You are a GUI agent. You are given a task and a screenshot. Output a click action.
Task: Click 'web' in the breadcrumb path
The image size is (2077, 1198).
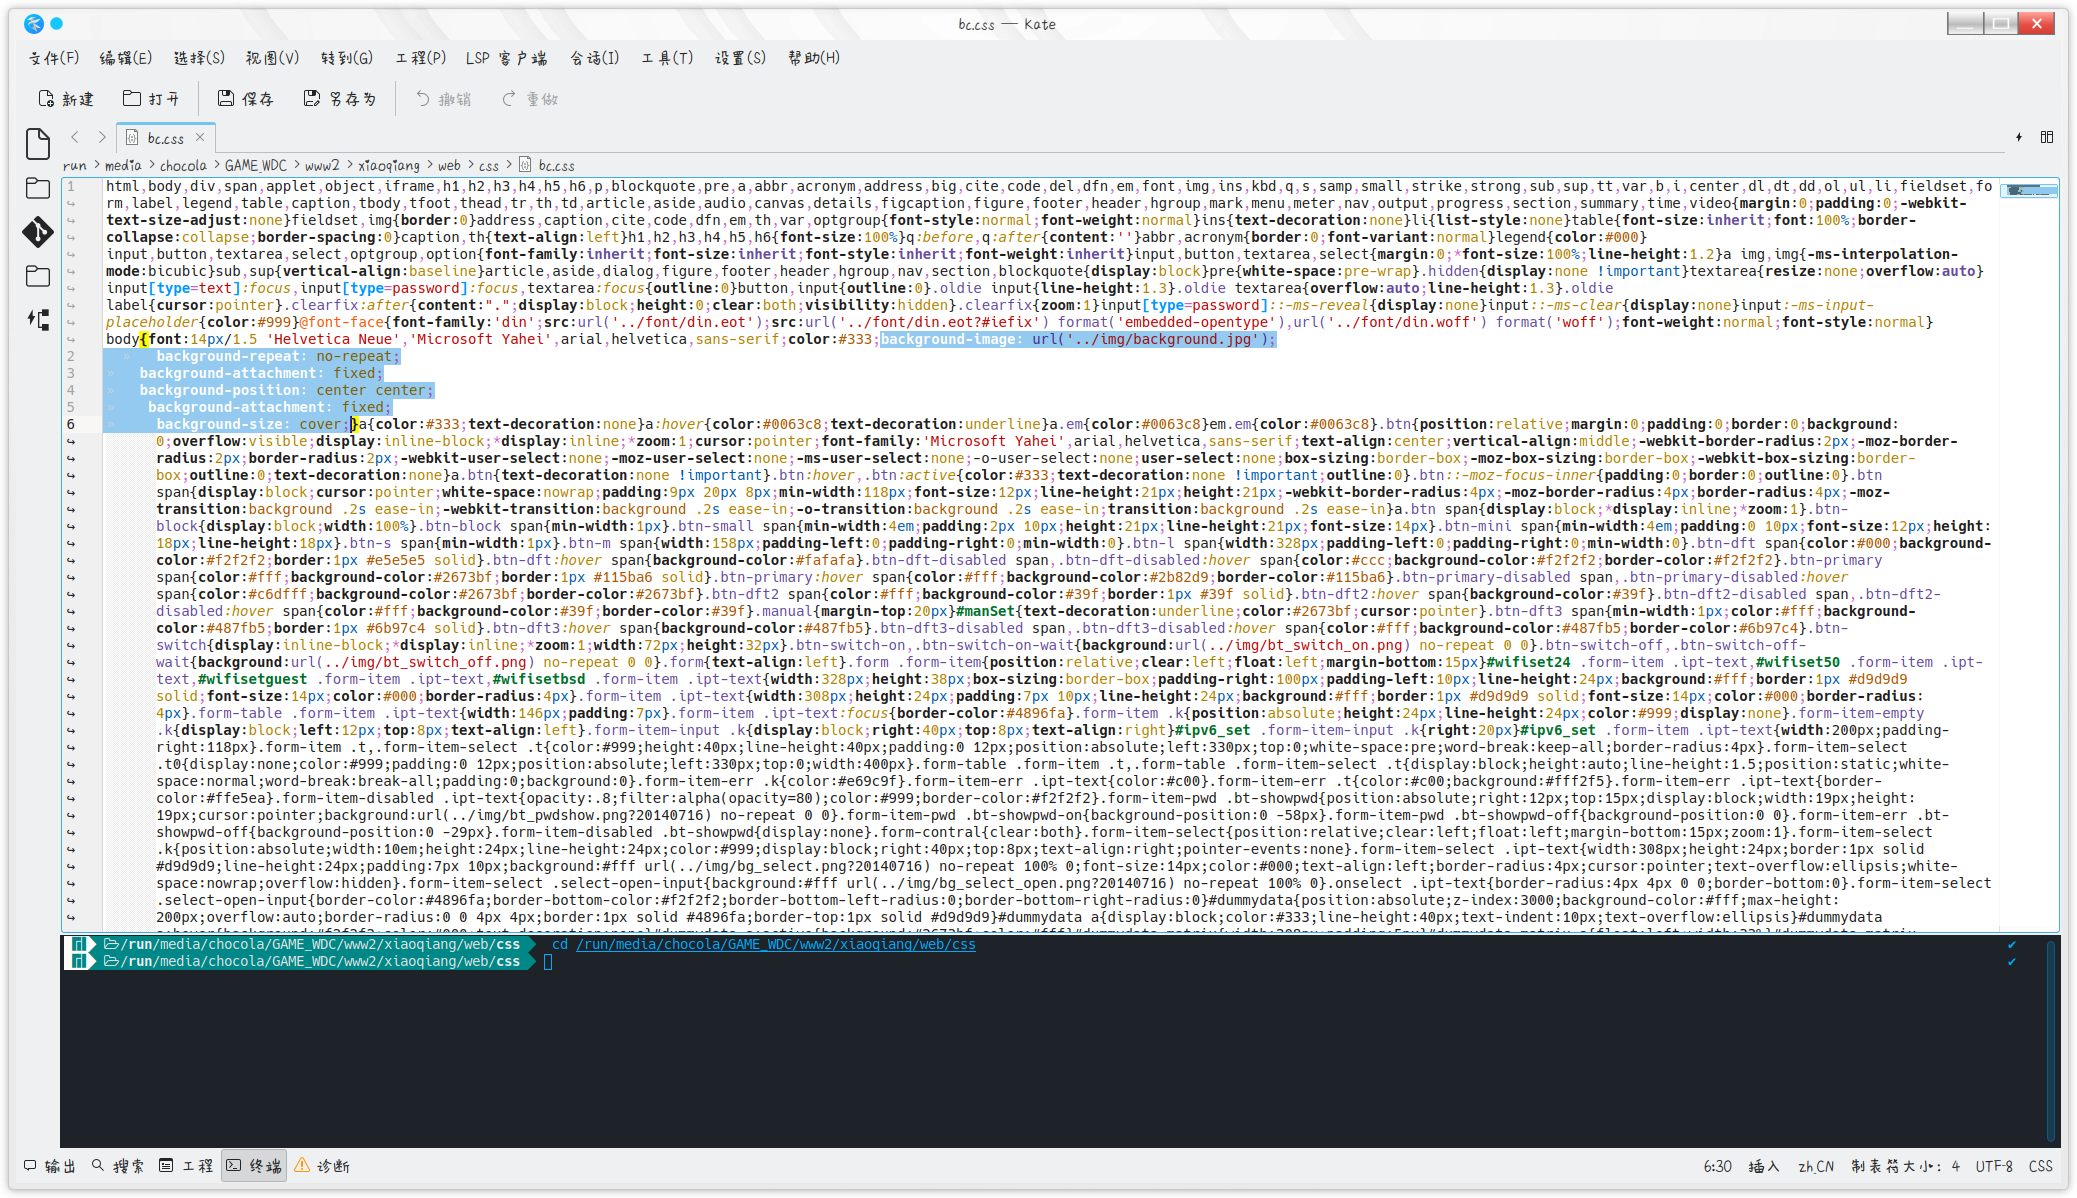[449, 166]
